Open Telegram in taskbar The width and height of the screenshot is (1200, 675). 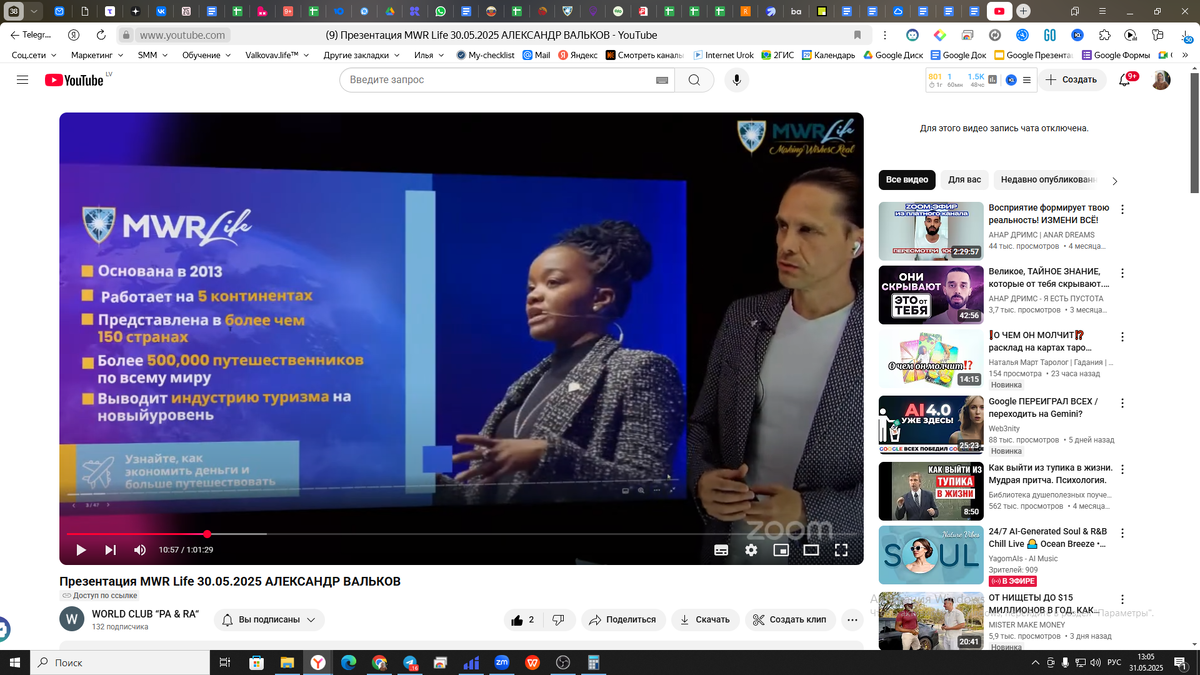coord(410,662)
